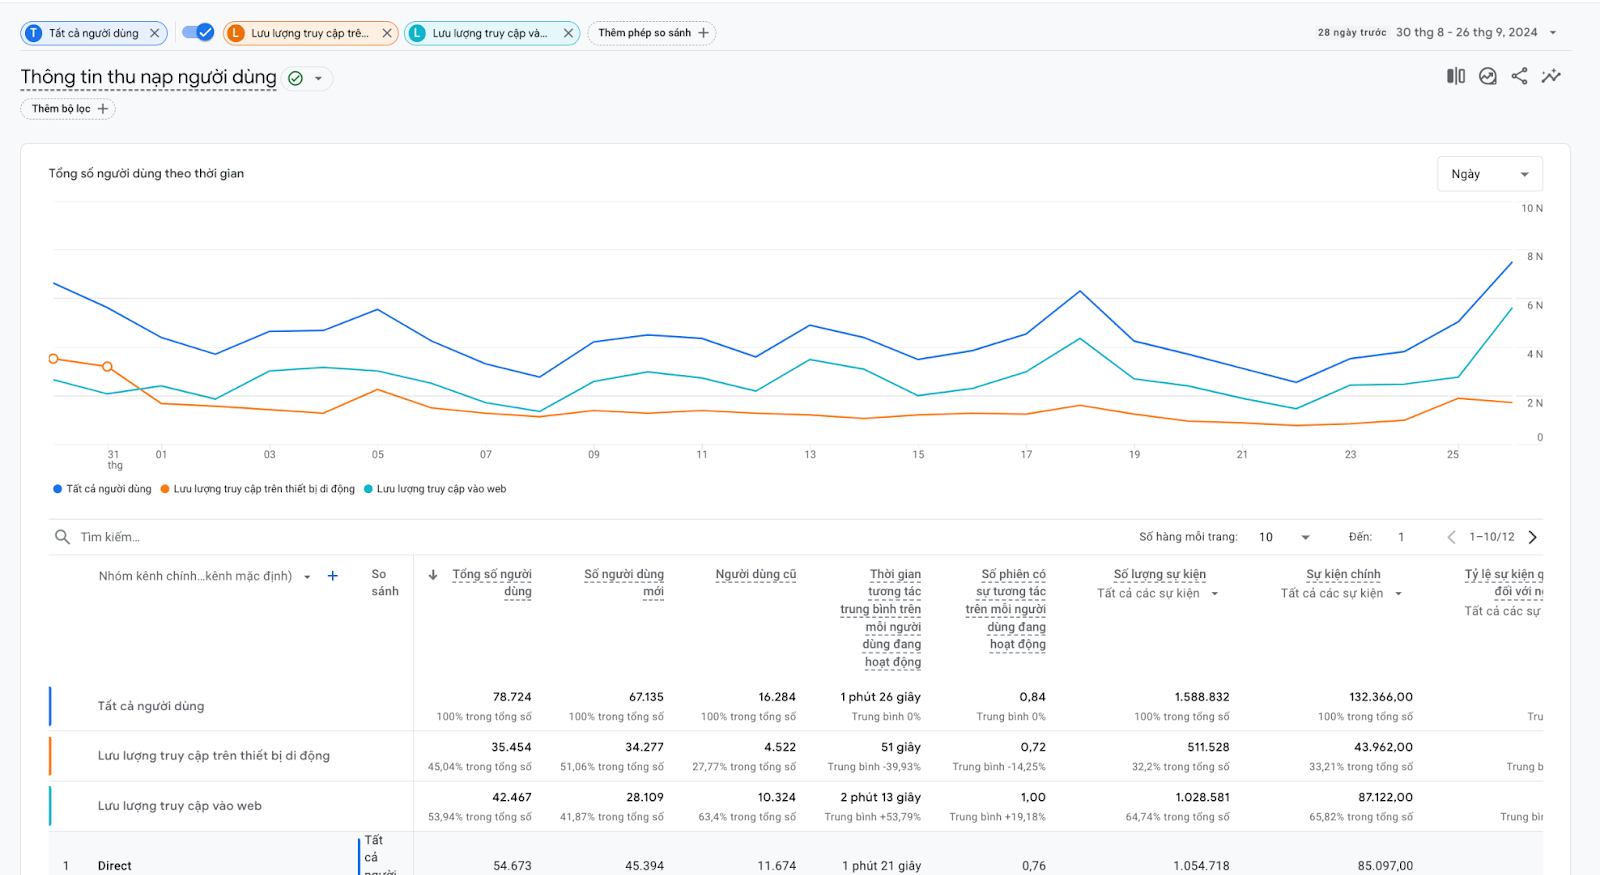
Task: Open event filter dropdown under 'Sự kiện chính'
Action: (x=1342, y=593)
